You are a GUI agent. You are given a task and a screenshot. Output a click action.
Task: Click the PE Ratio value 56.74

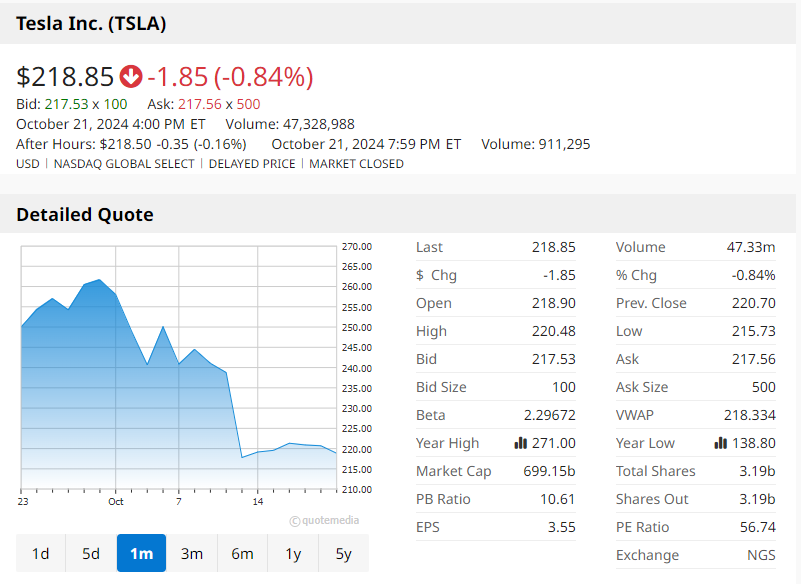pyautogui.click(x=758, y=527)
